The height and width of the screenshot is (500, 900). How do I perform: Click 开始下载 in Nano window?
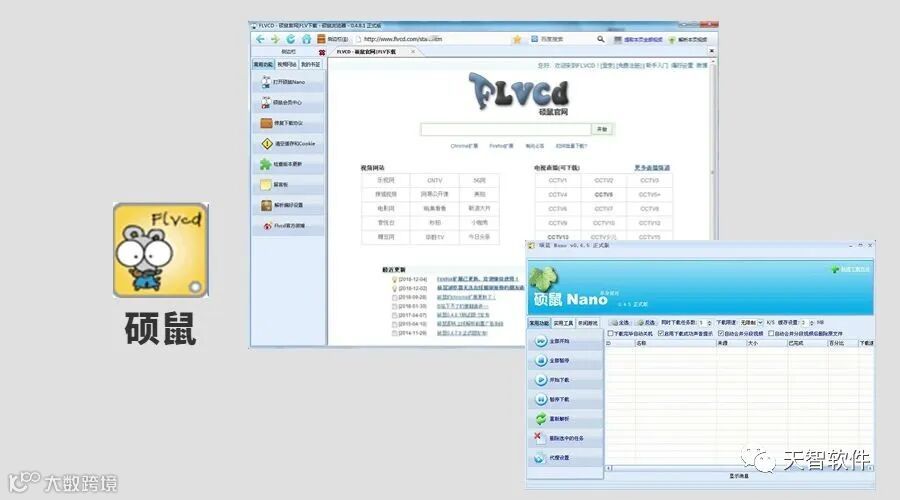coord(565,380)
